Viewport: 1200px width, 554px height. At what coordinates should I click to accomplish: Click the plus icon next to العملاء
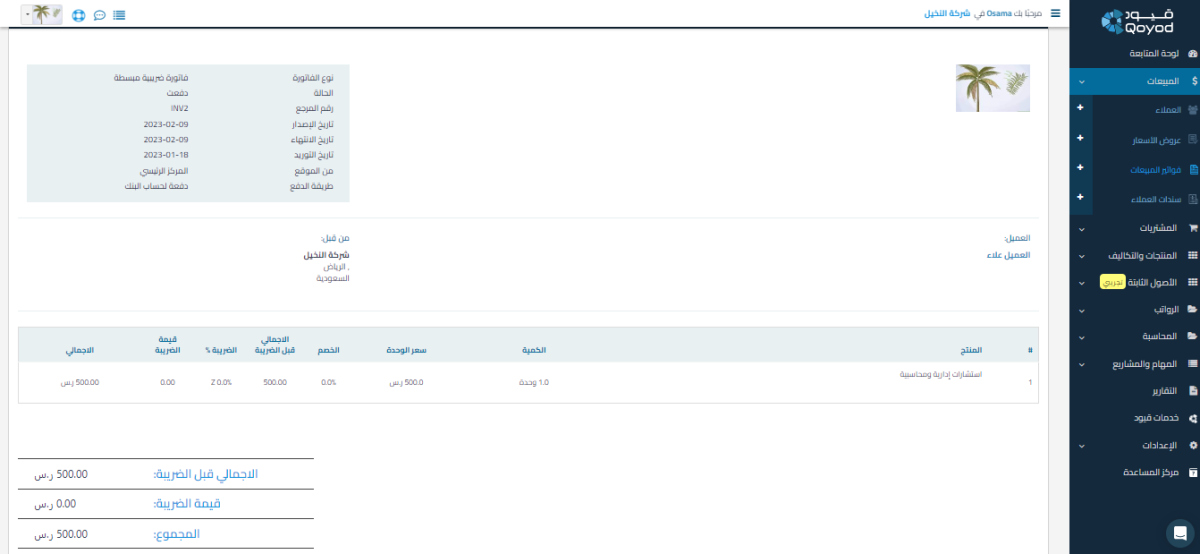click(x=1079, y=109)
